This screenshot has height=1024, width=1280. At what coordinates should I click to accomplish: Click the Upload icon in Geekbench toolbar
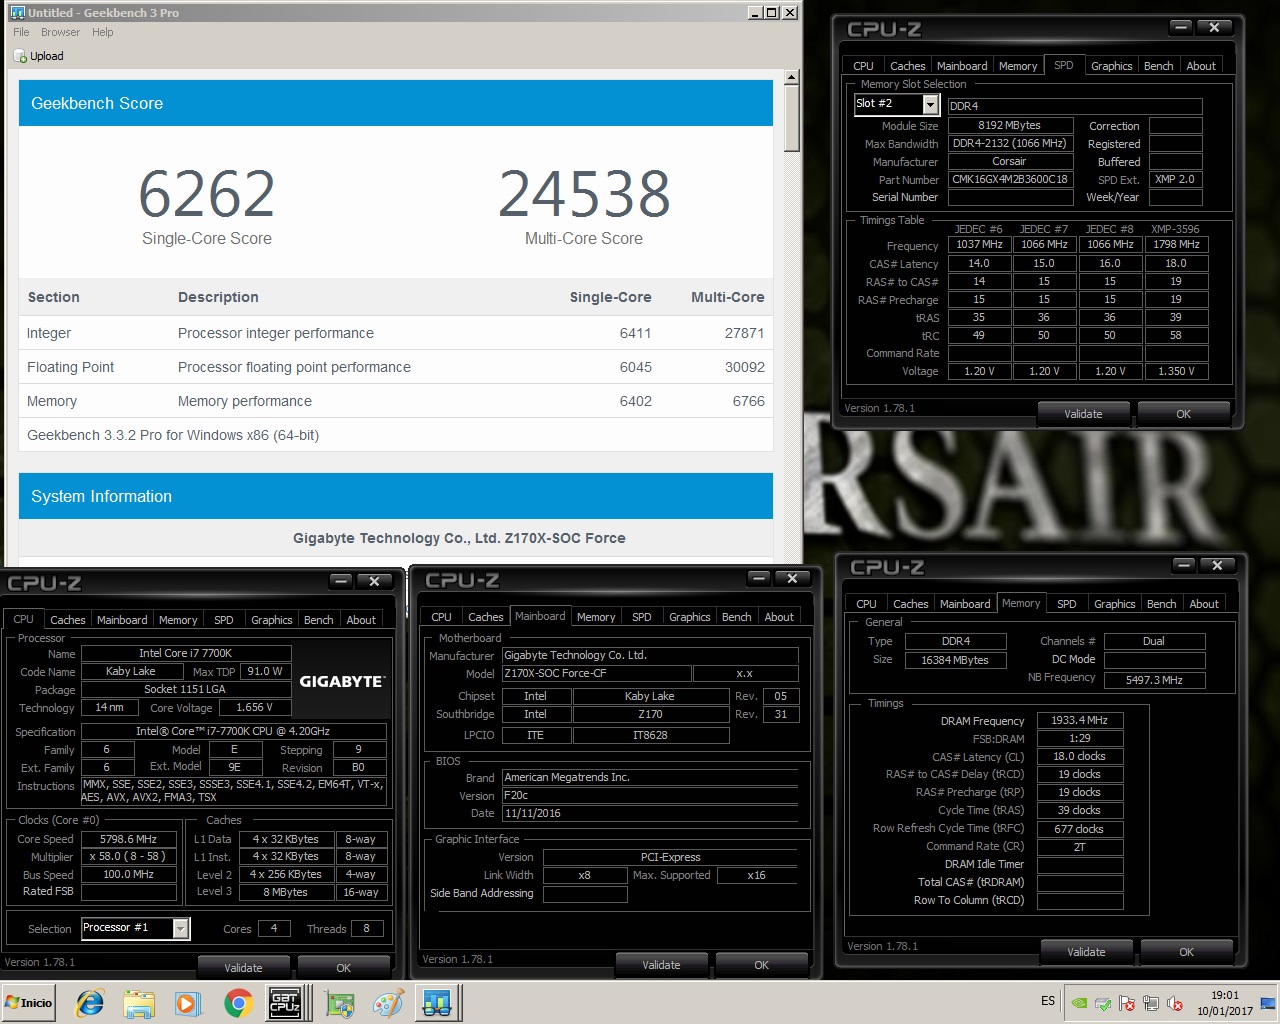pyautogui.click(x=20, y=57)
